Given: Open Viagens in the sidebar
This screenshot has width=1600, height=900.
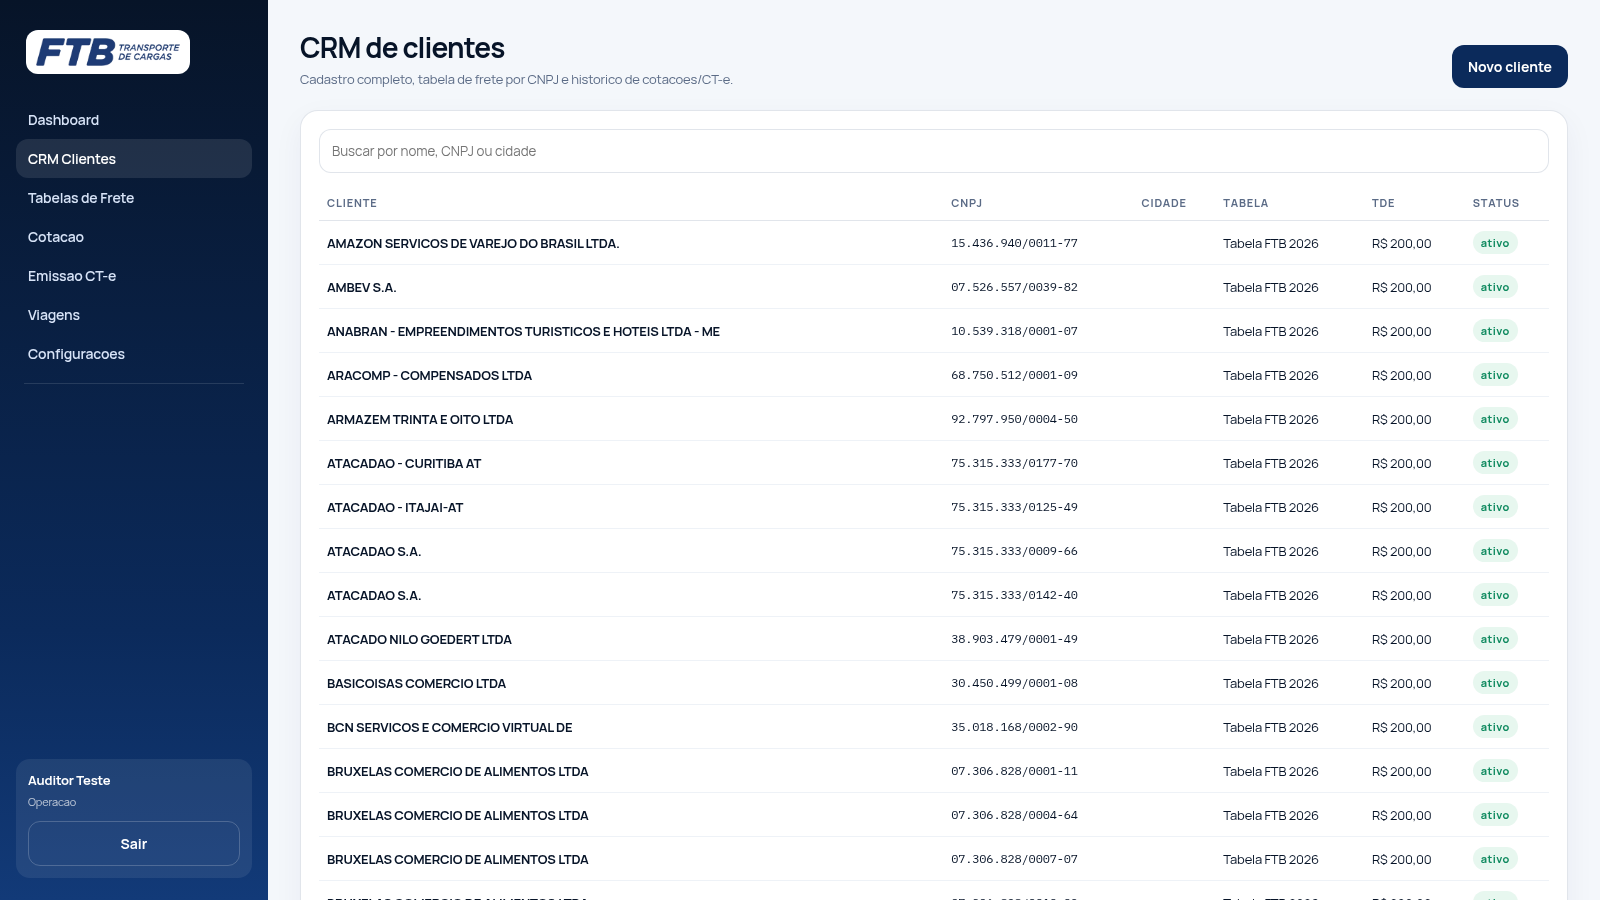Looking at the screenshot, I should pos(134,315).
